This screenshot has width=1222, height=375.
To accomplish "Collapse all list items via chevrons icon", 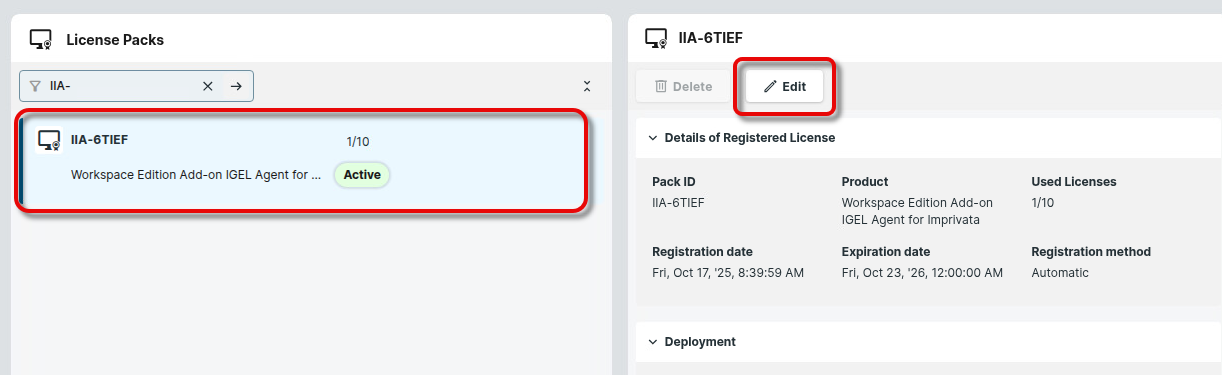I will (x=588, y=86).
